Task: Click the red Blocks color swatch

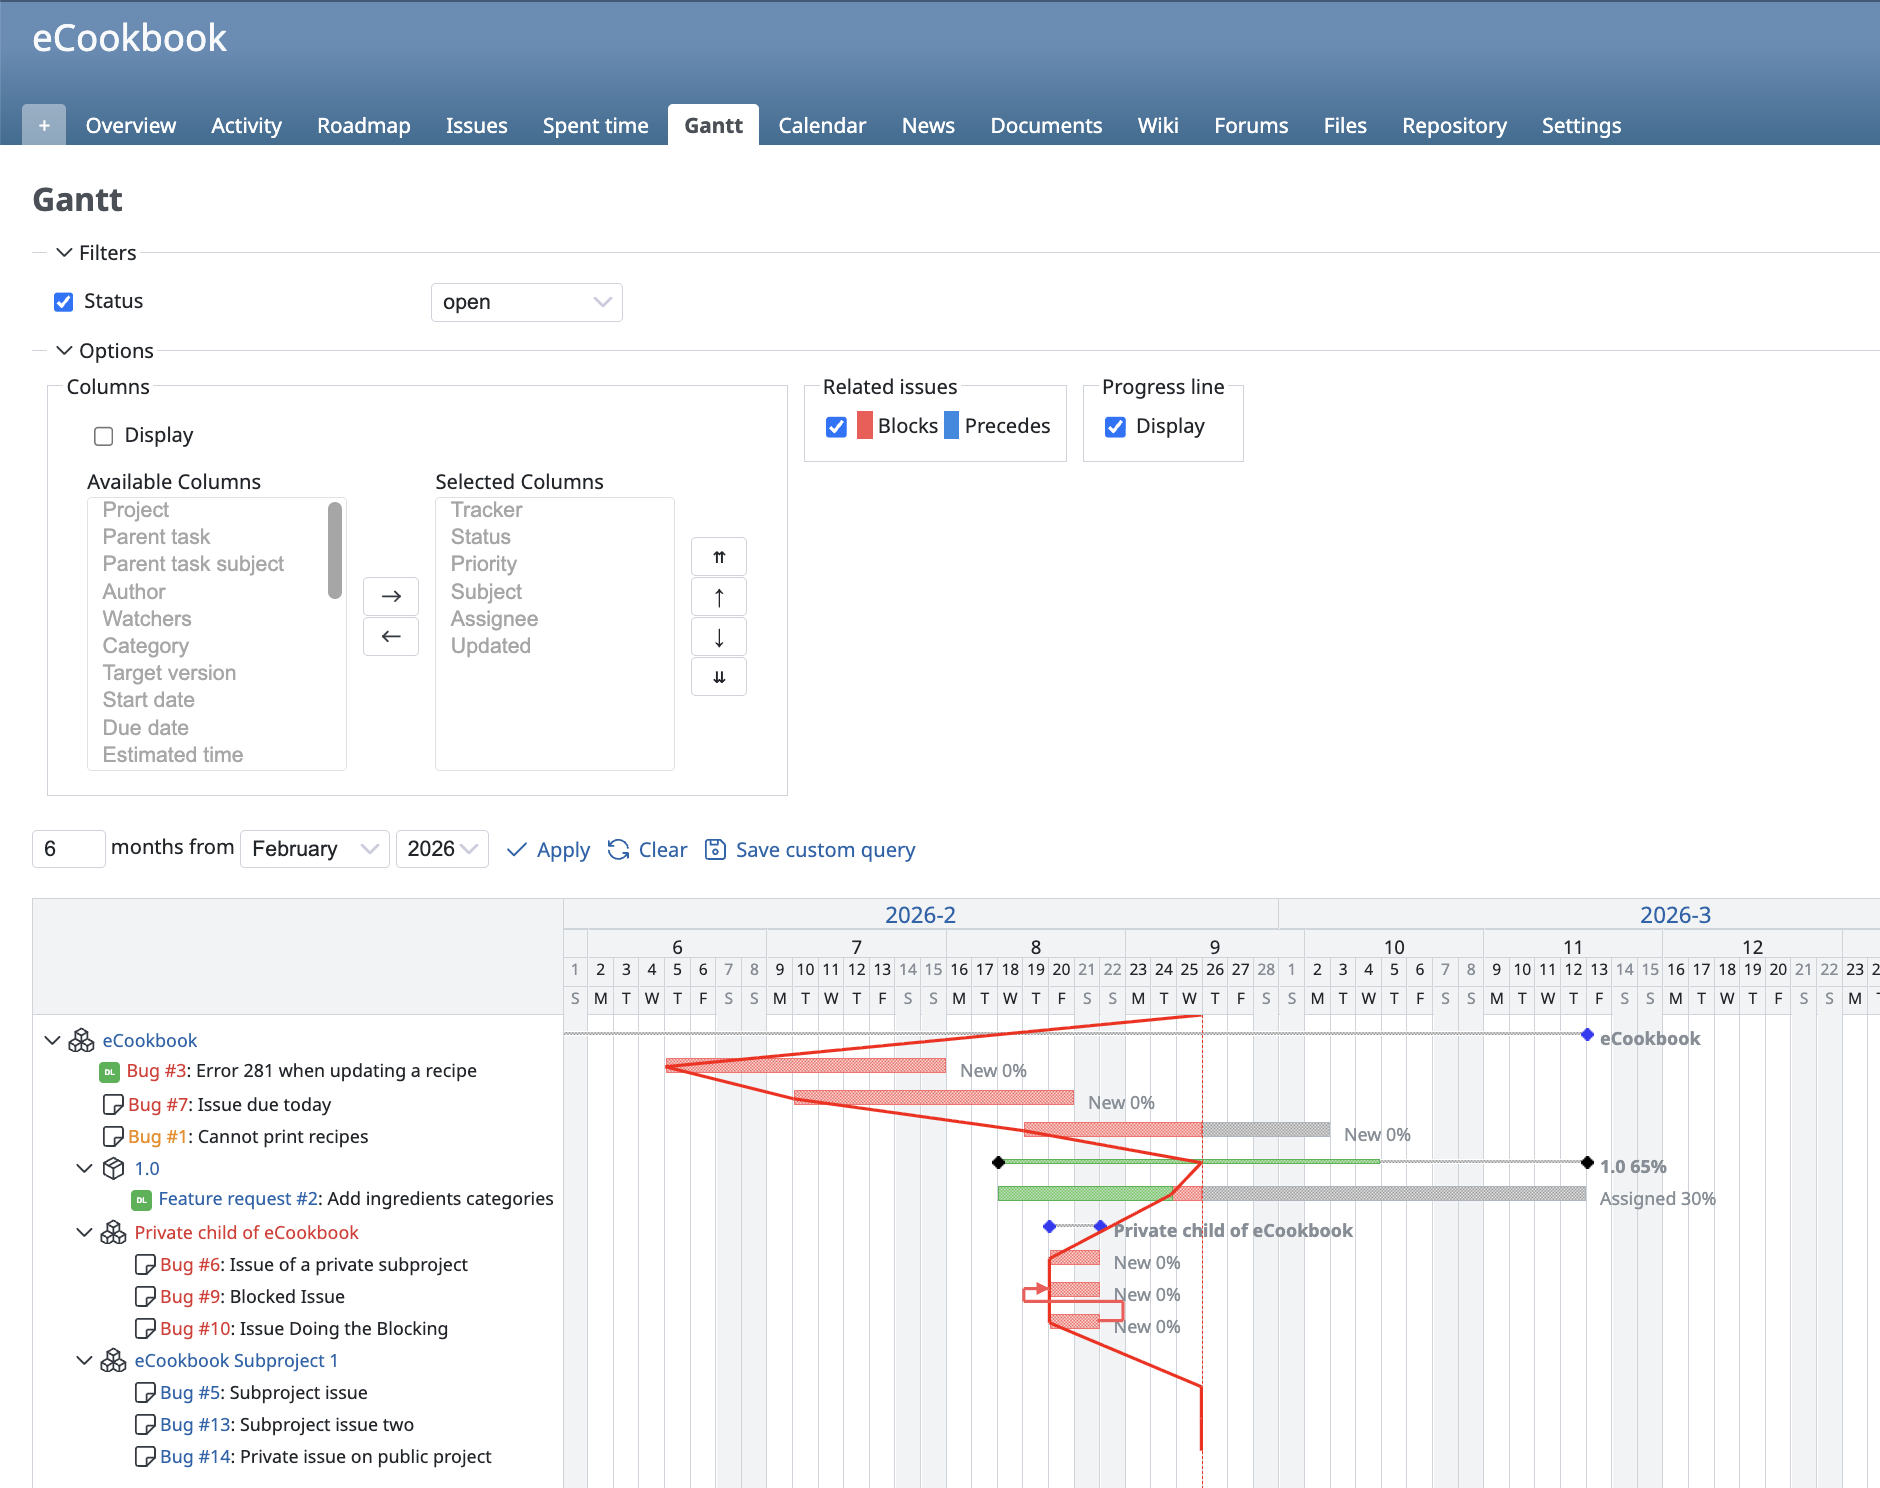Action: 865,426
